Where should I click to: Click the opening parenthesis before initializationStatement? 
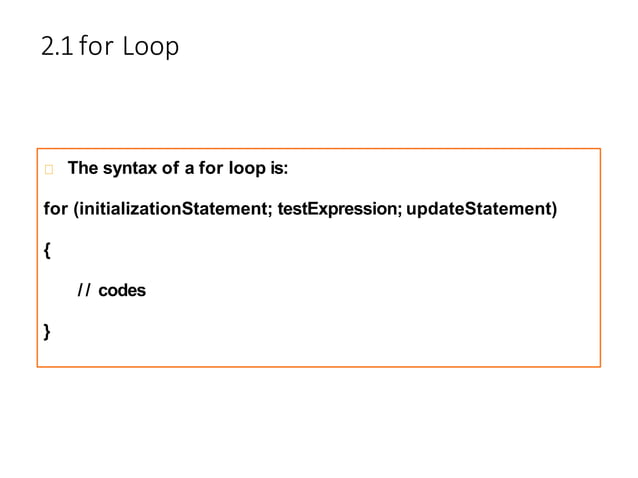76,209
